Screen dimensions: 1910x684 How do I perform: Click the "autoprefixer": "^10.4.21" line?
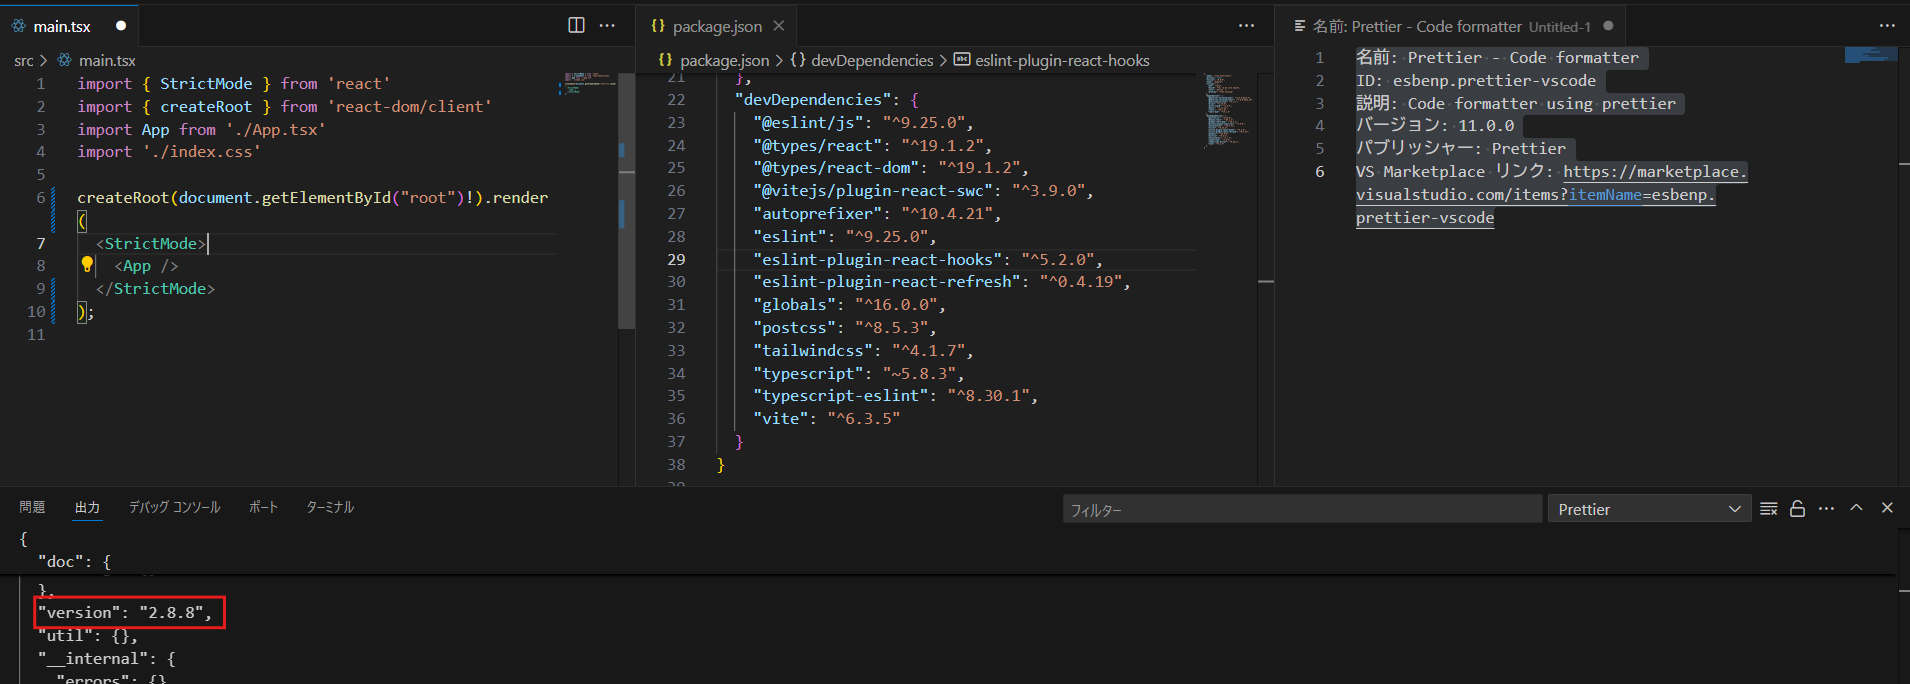pos(877,213)
